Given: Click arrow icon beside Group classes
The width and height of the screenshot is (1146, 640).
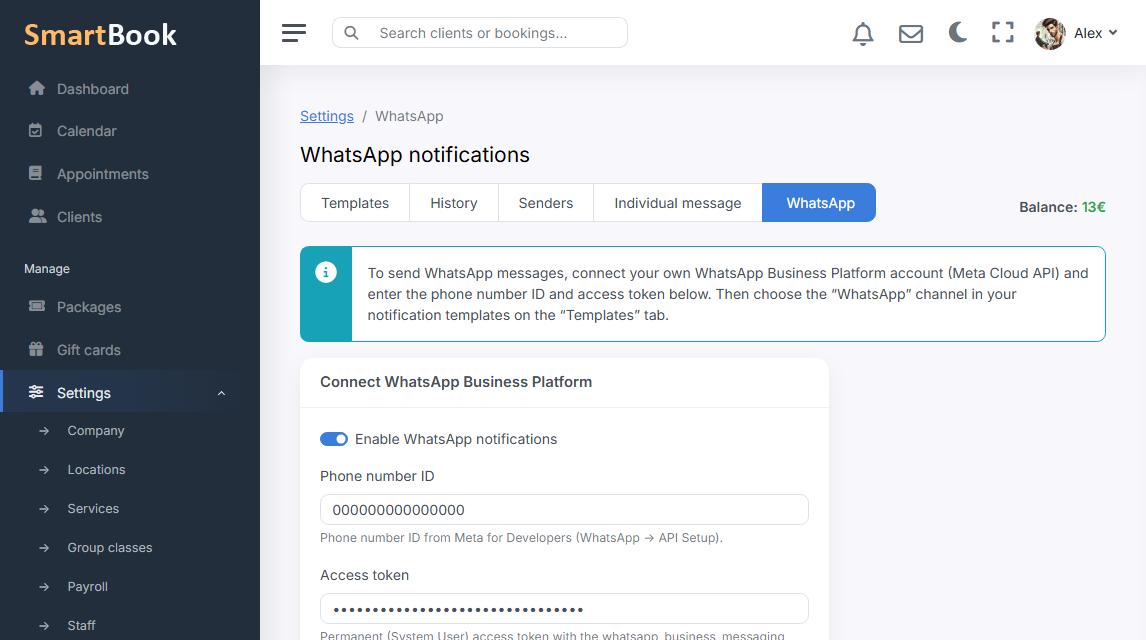Looking at the screenshot, I should [x=44, y=548].
